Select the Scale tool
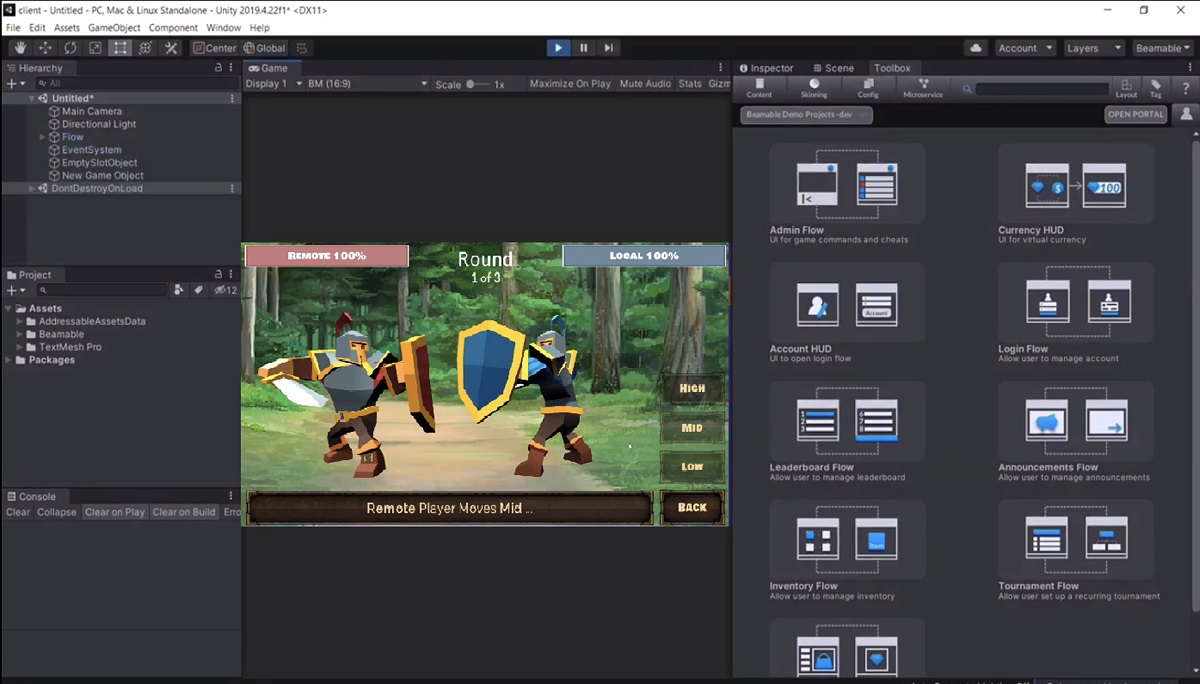1200x684 pixels. pyautogui.click(x=95, y=48)
